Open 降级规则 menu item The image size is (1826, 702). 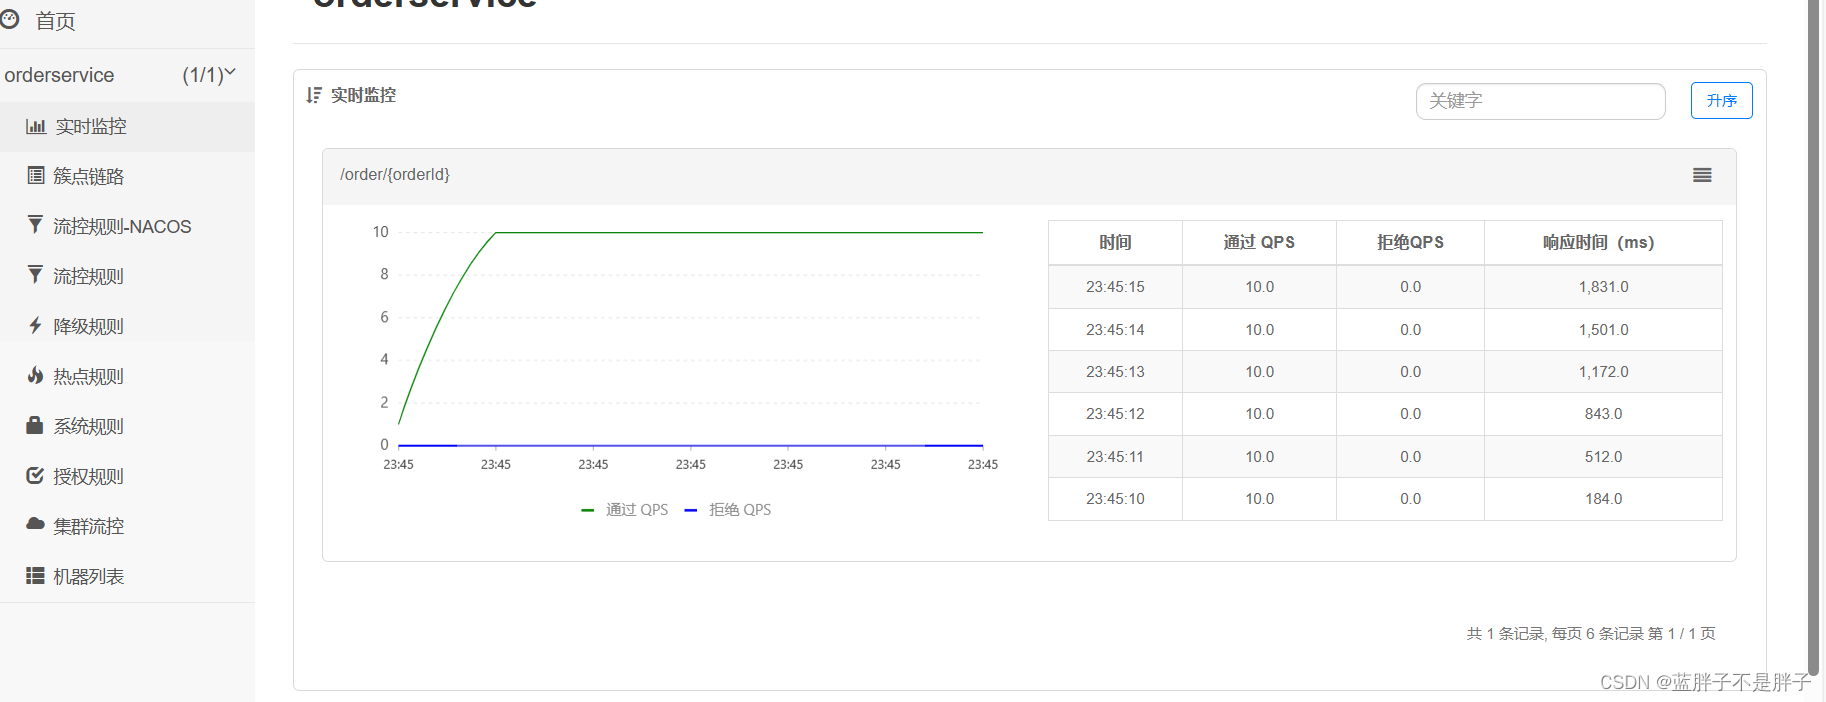pos(88,326)
